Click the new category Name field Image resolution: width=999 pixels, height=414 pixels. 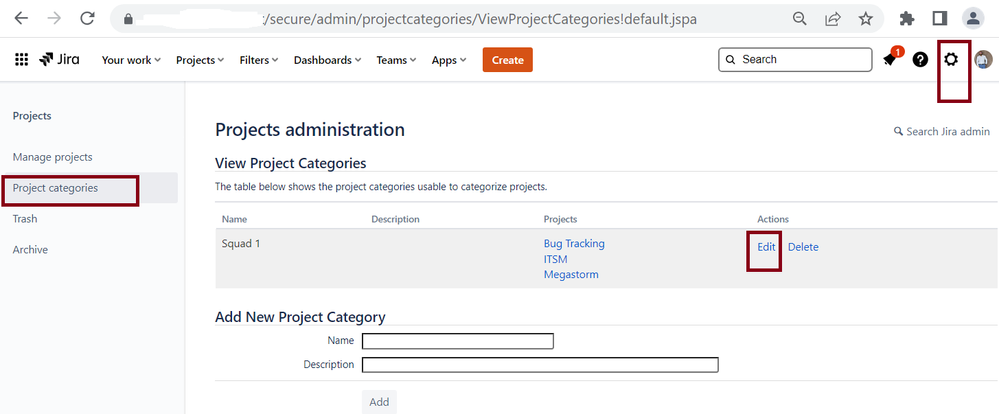[457, 341]
